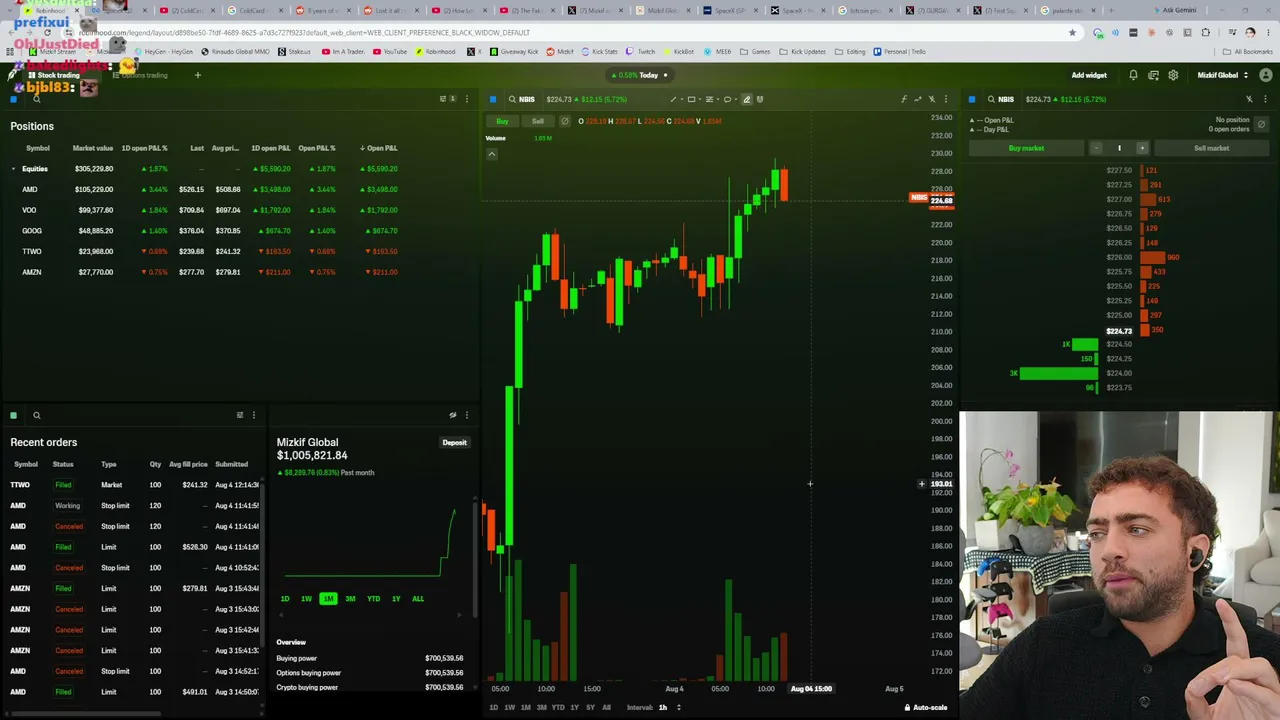
Task: Select the 5Y range below the chart
Action: (x=590, y=707)
